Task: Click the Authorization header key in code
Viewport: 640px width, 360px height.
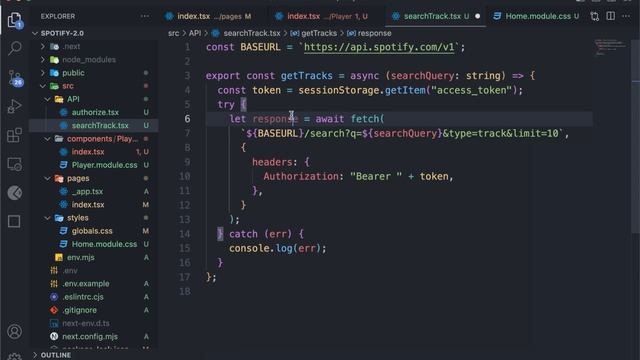Action: click(301, 176)
